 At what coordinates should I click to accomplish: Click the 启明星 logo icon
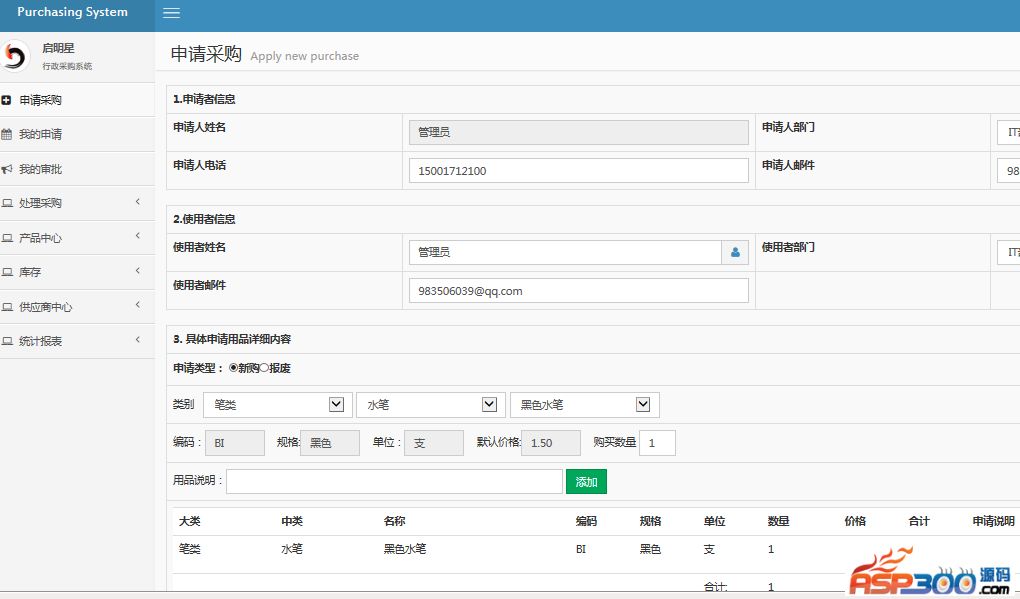pos(14,57)
